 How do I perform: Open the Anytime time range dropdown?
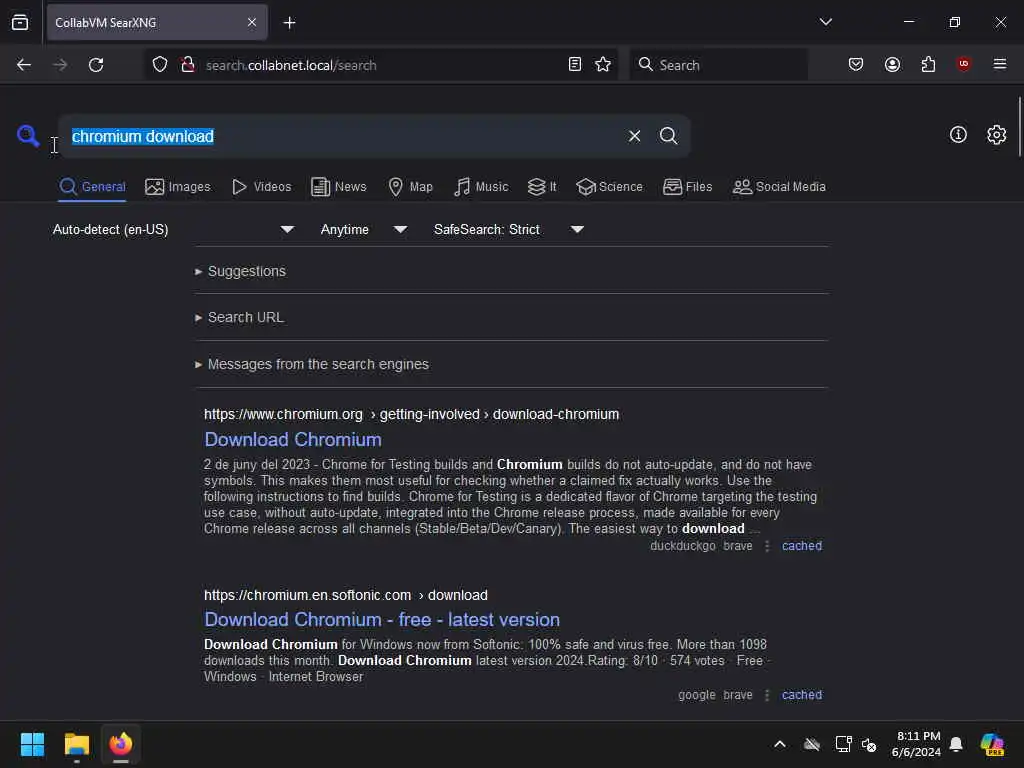(x=364, y=230)
